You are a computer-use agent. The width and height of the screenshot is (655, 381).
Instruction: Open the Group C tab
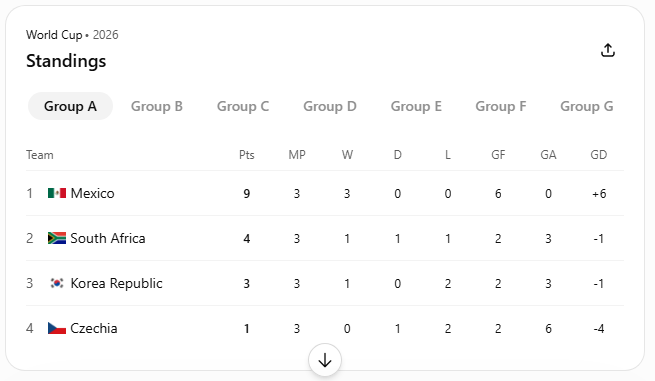click(x=243, y=106)
